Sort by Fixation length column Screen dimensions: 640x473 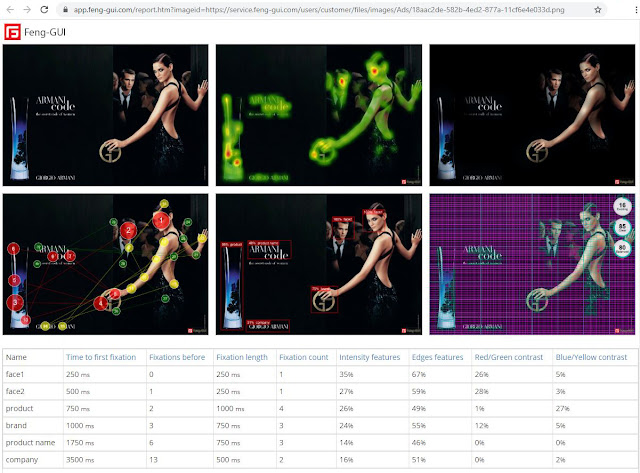click(x=242, y=357)
